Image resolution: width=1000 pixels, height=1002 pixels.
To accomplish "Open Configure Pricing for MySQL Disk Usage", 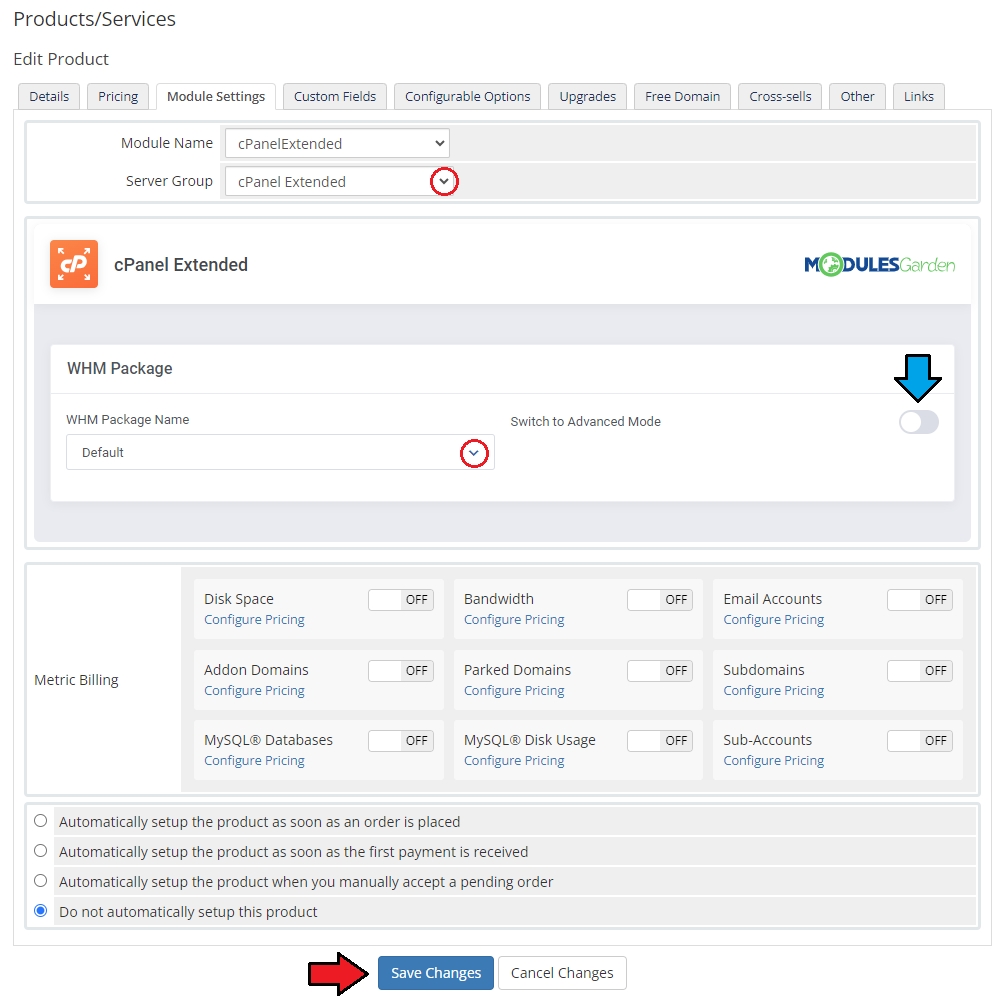I will (514, 760).
